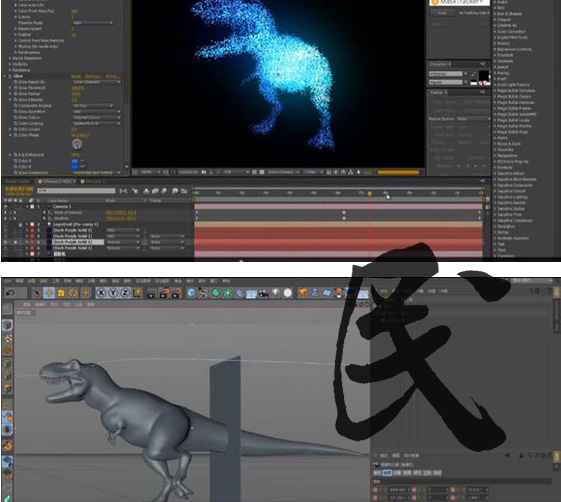Toggle hide shy layers switch in timeline

point(147,191)
